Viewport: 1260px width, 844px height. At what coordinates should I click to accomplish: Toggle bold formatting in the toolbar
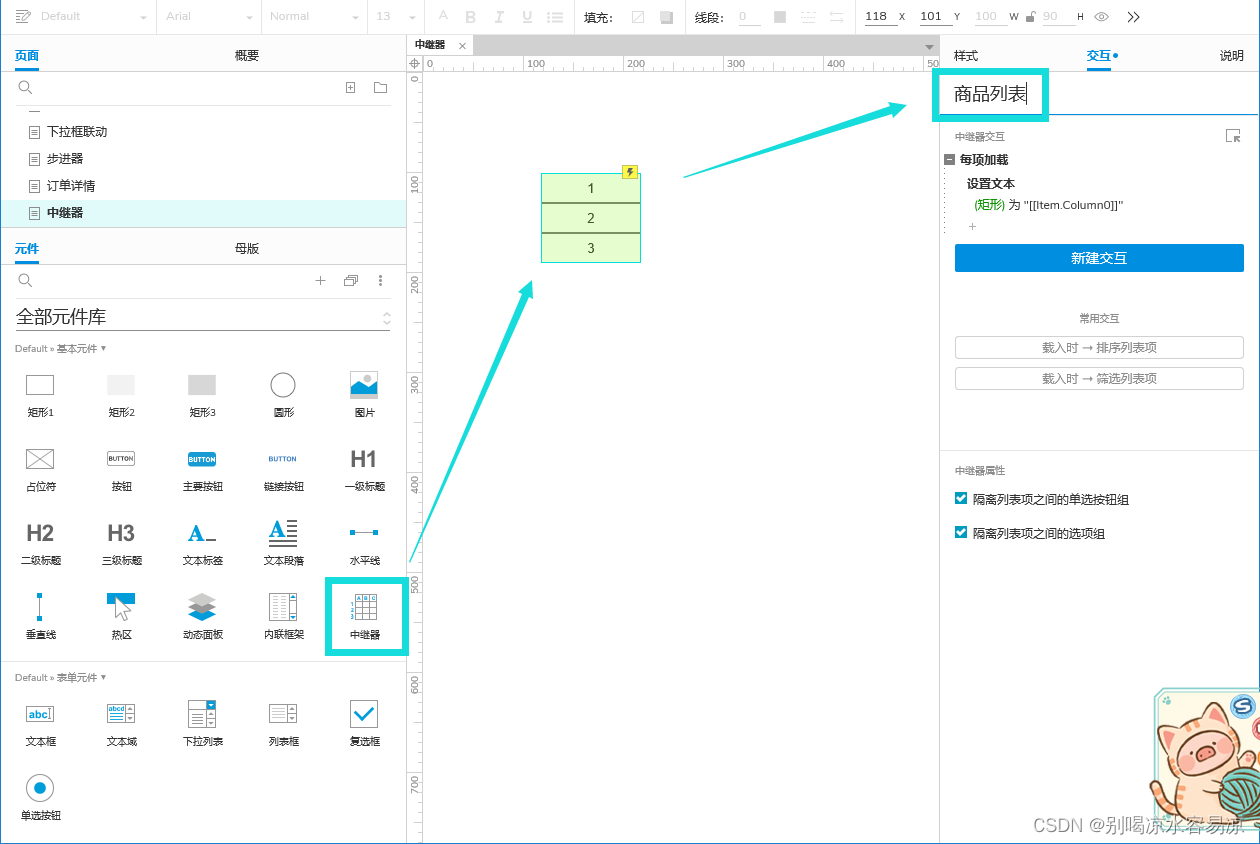[x=470, y=17]
